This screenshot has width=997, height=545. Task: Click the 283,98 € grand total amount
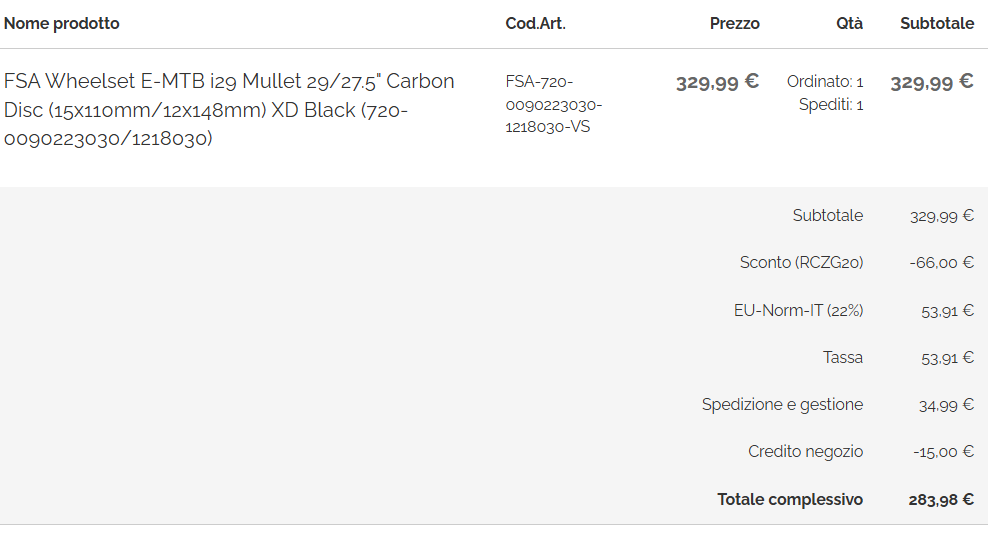coord(941,499)
